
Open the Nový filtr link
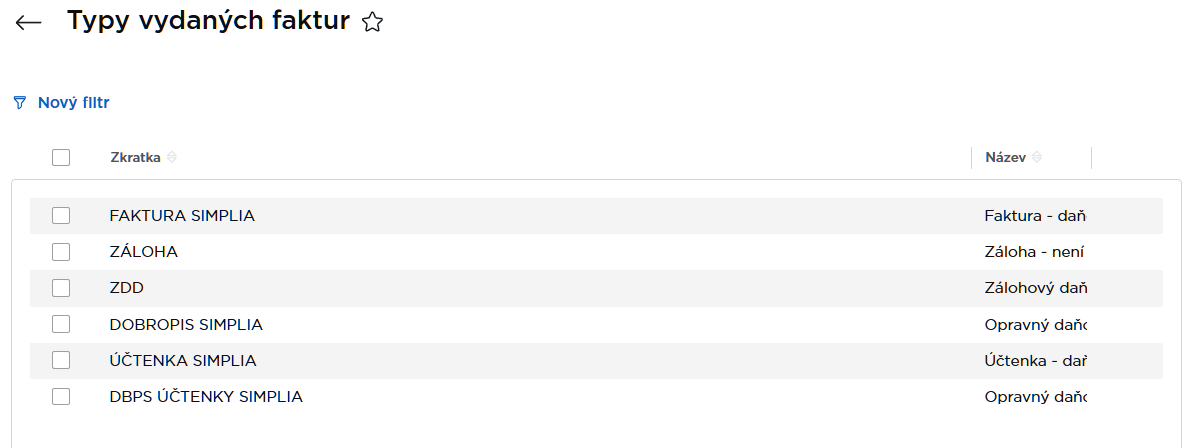(73, 103)
